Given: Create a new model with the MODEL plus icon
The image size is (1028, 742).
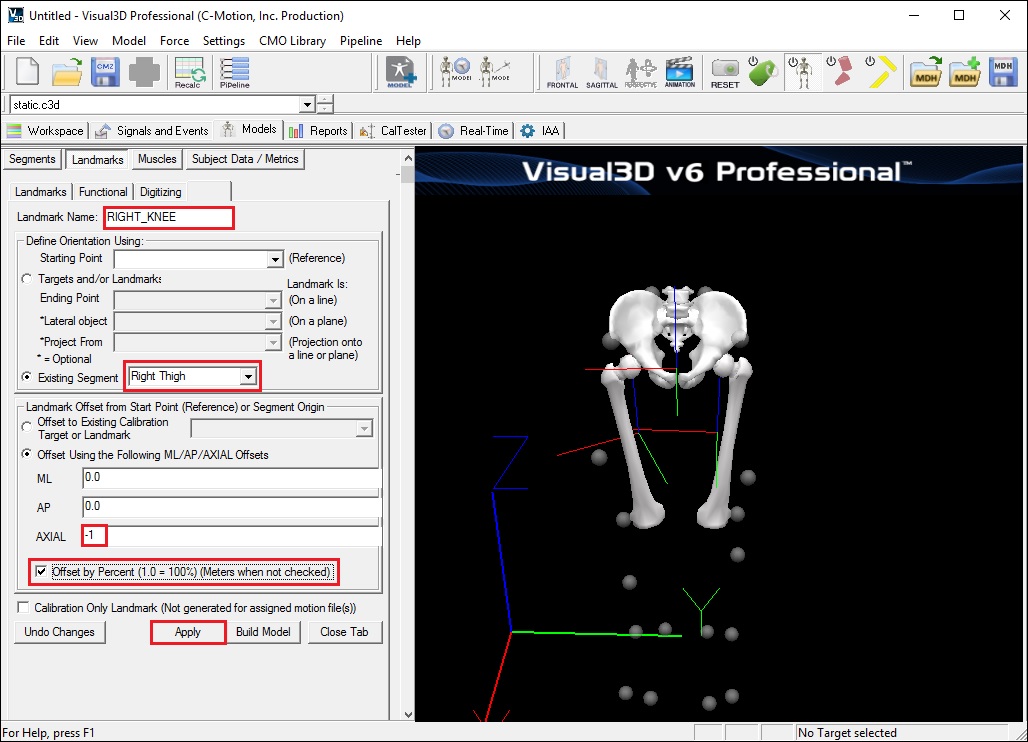Looking at the screenshot, I should tap(400, 72).
